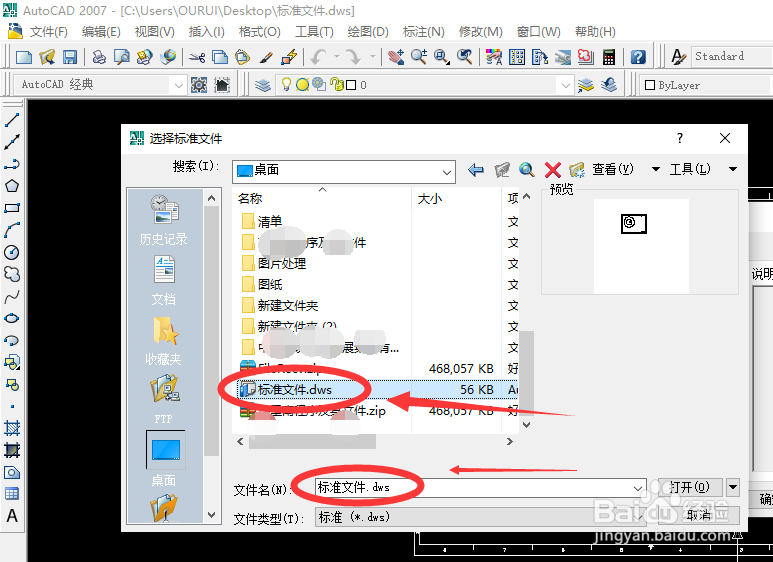This screenshot has height=562, width=773.
Task: Click the Open file toolbar icon
Action: tap(47, 57)
